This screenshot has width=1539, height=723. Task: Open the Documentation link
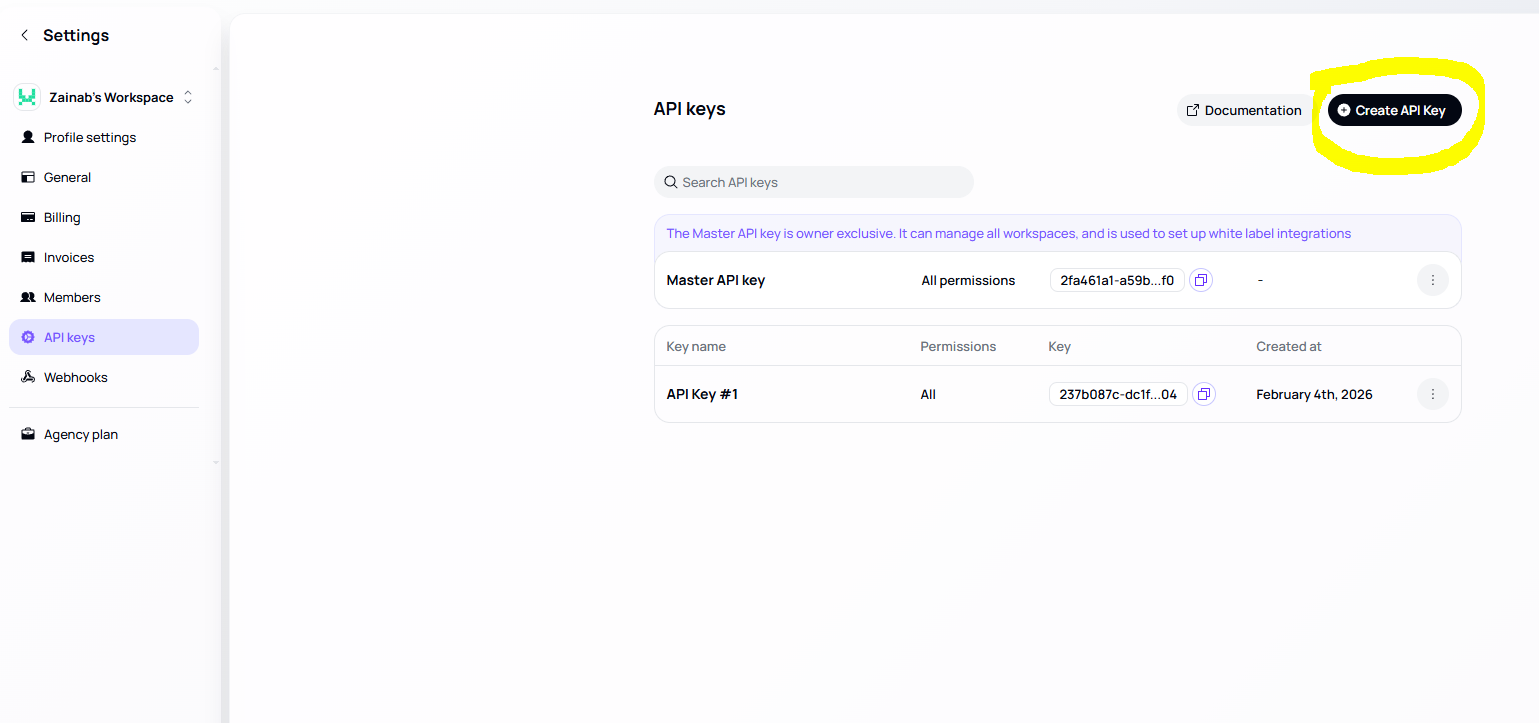(1244, 110)
